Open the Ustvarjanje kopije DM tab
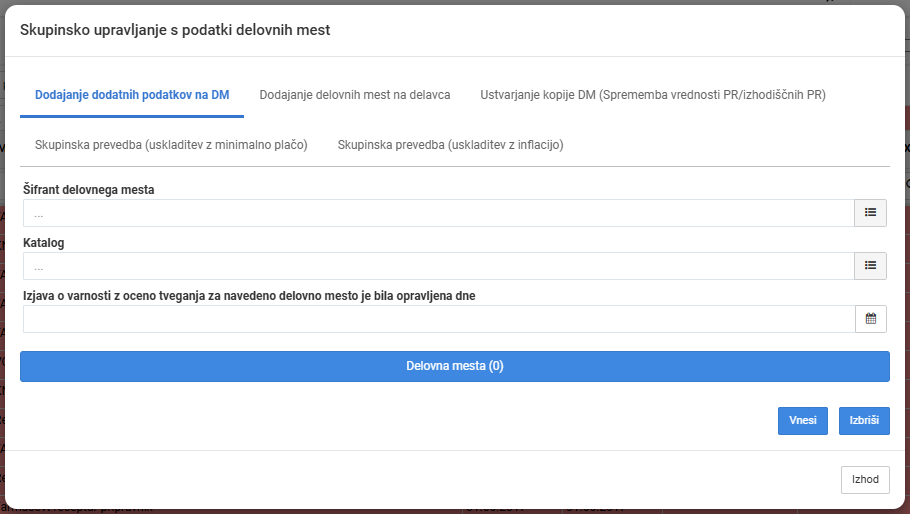 pyautogui.click(x=653, y=95)
